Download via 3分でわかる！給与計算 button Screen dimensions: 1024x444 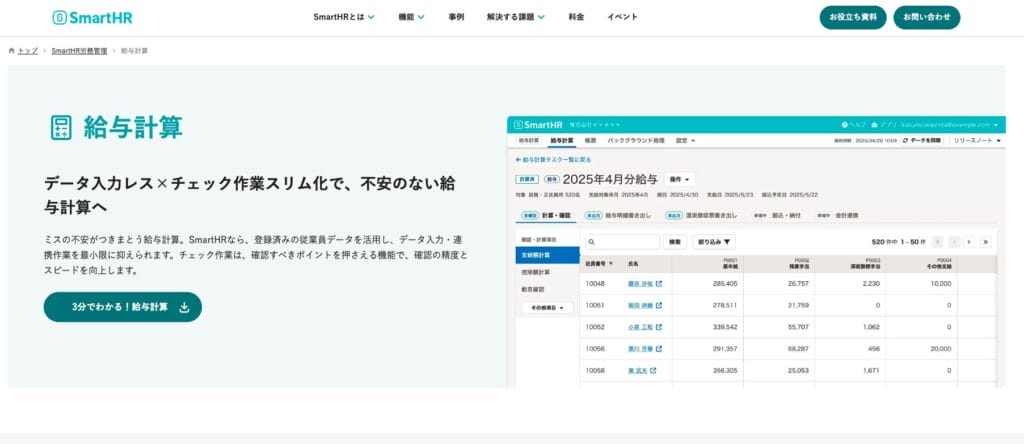point(123,307)
